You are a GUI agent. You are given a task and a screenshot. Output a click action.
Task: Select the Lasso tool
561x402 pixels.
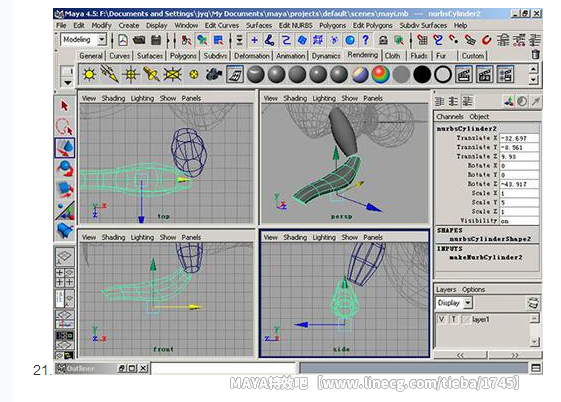click(64, 127)
